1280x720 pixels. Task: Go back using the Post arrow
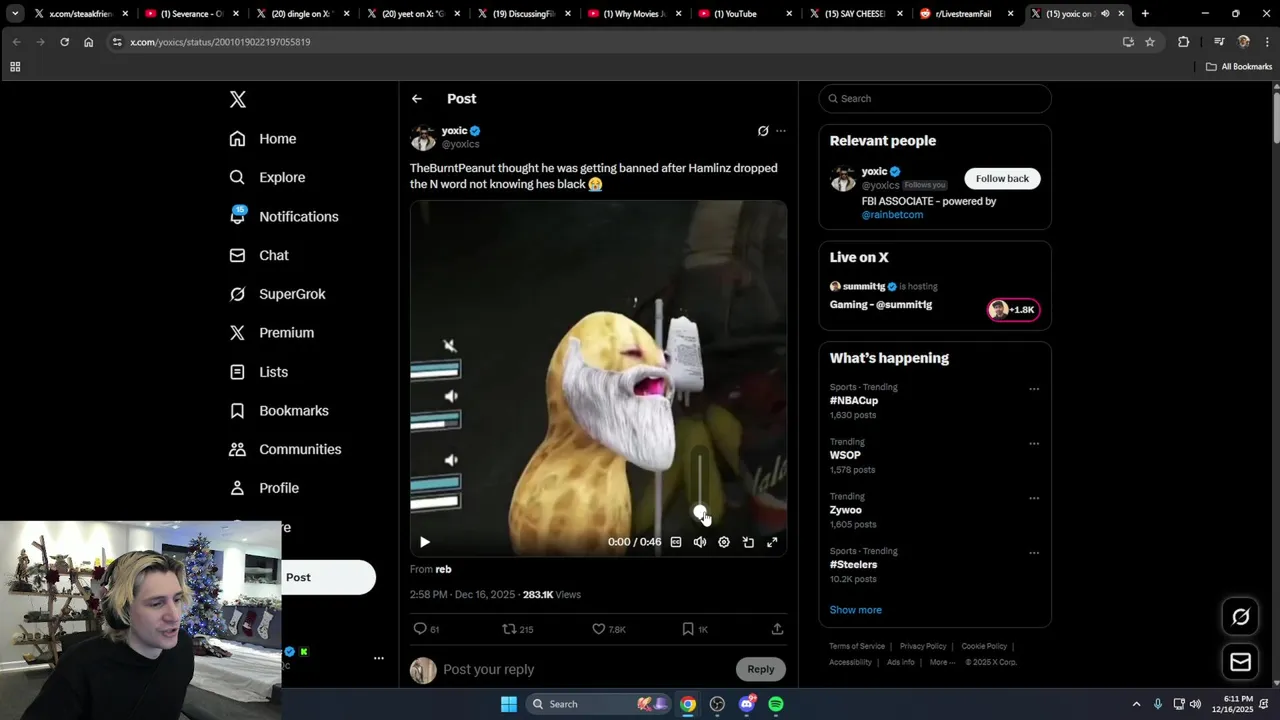tap(417, 99)
